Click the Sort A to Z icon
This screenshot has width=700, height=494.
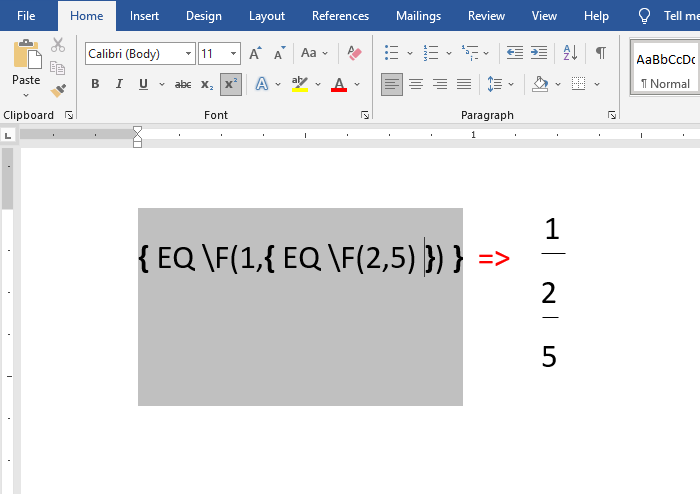[x=570, y=53]
